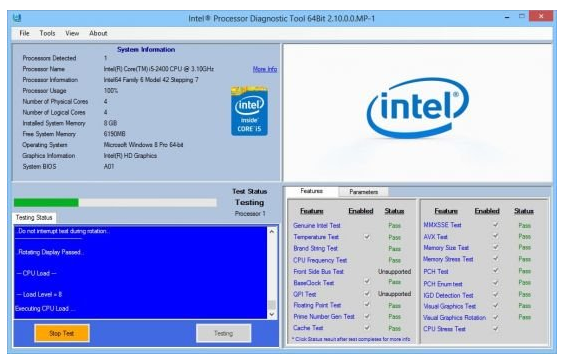Toggle BaseClock Test checkbox
The image size is (563, 363).
tap(367, 281)
